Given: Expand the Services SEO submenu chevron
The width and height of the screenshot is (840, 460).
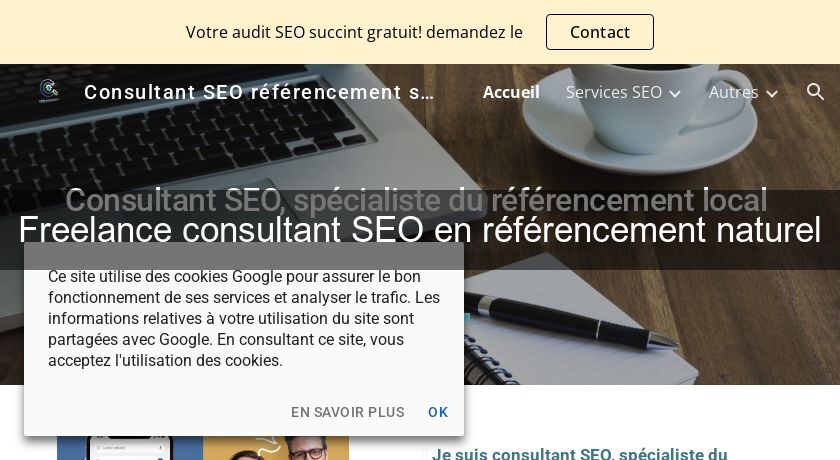Looking at the screenshot, I should click(675, 93).
